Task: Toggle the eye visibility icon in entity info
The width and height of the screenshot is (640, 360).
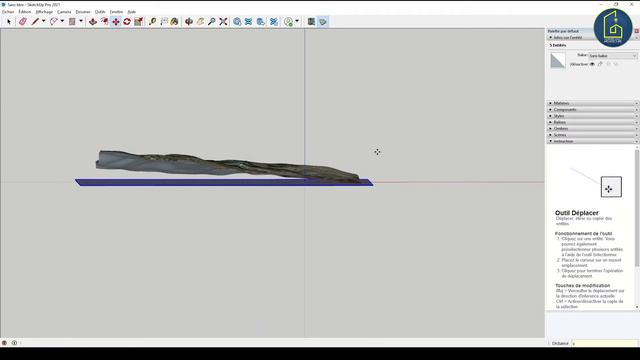Action: tap(592, 64)
